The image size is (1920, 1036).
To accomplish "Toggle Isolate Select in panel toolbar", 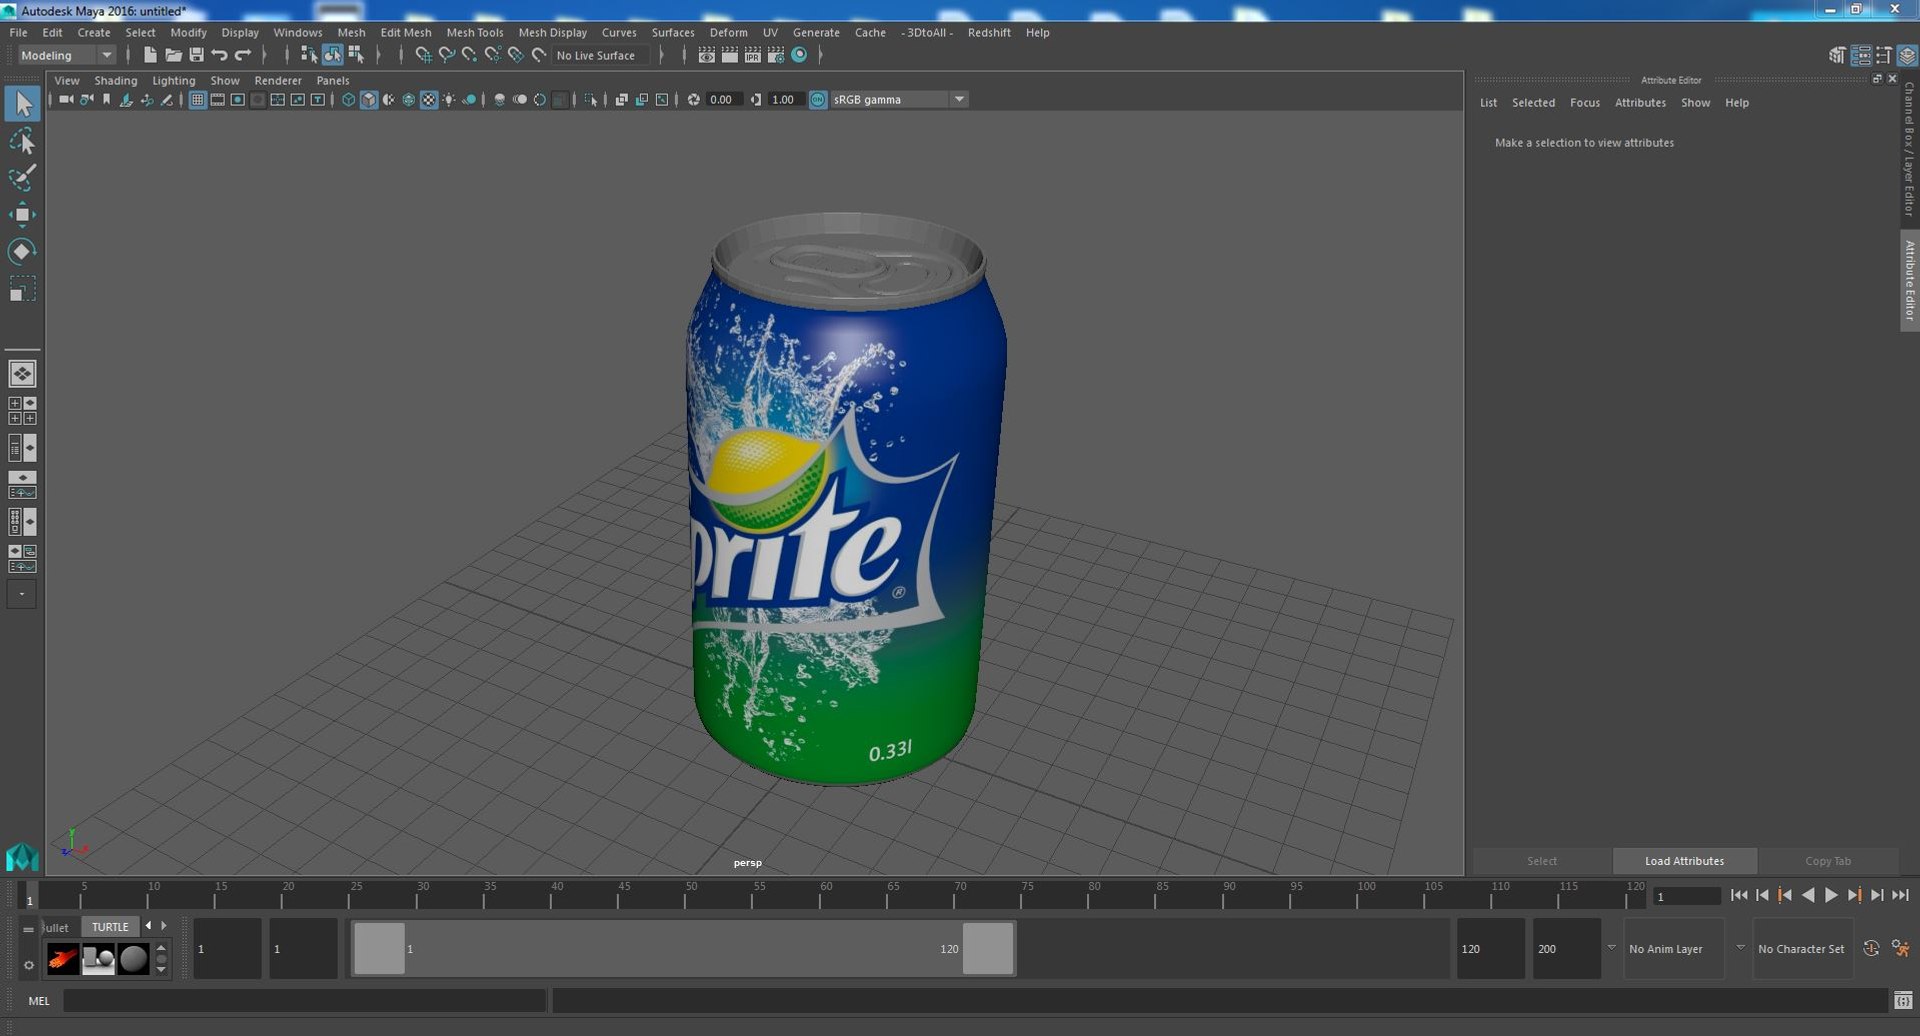I will (591, 99).
